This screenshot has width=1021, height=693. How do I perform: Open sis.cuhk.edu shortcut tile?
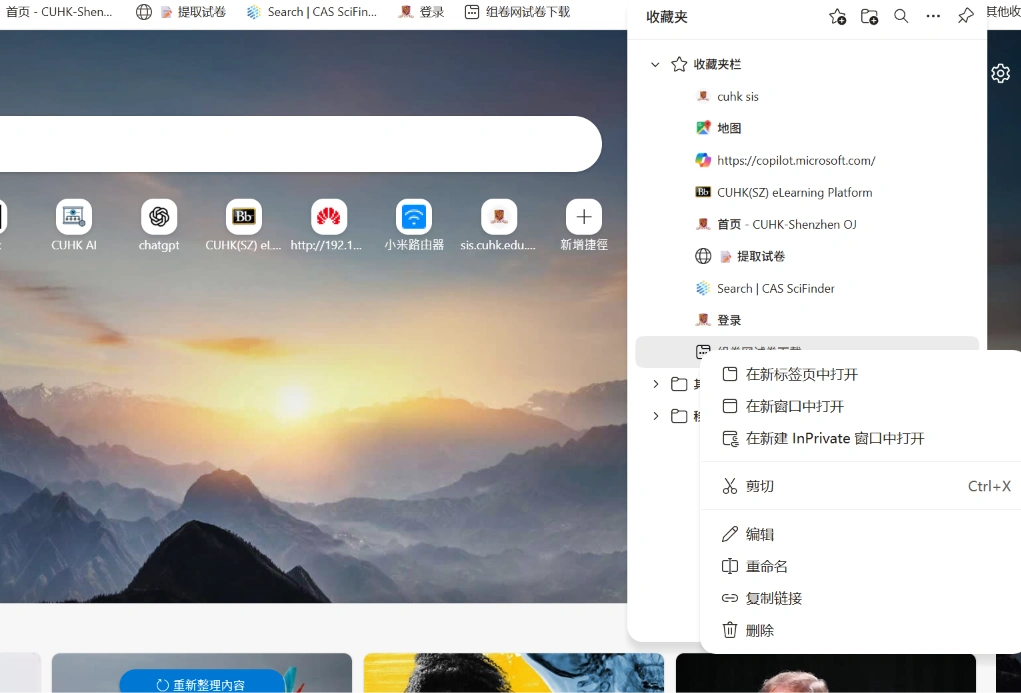[499, 225]
